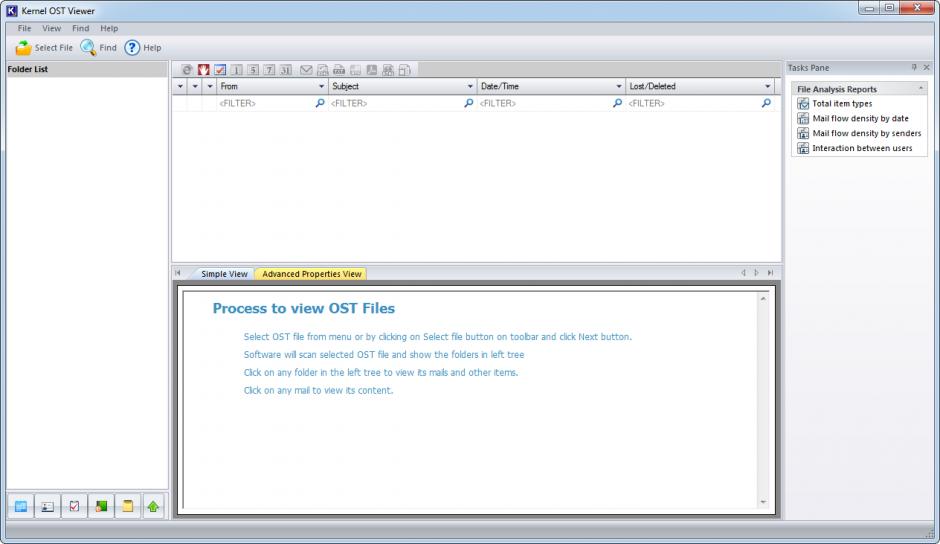Click preview pane scrollbar down arrow
940x544 pixels.
(763, 502)
